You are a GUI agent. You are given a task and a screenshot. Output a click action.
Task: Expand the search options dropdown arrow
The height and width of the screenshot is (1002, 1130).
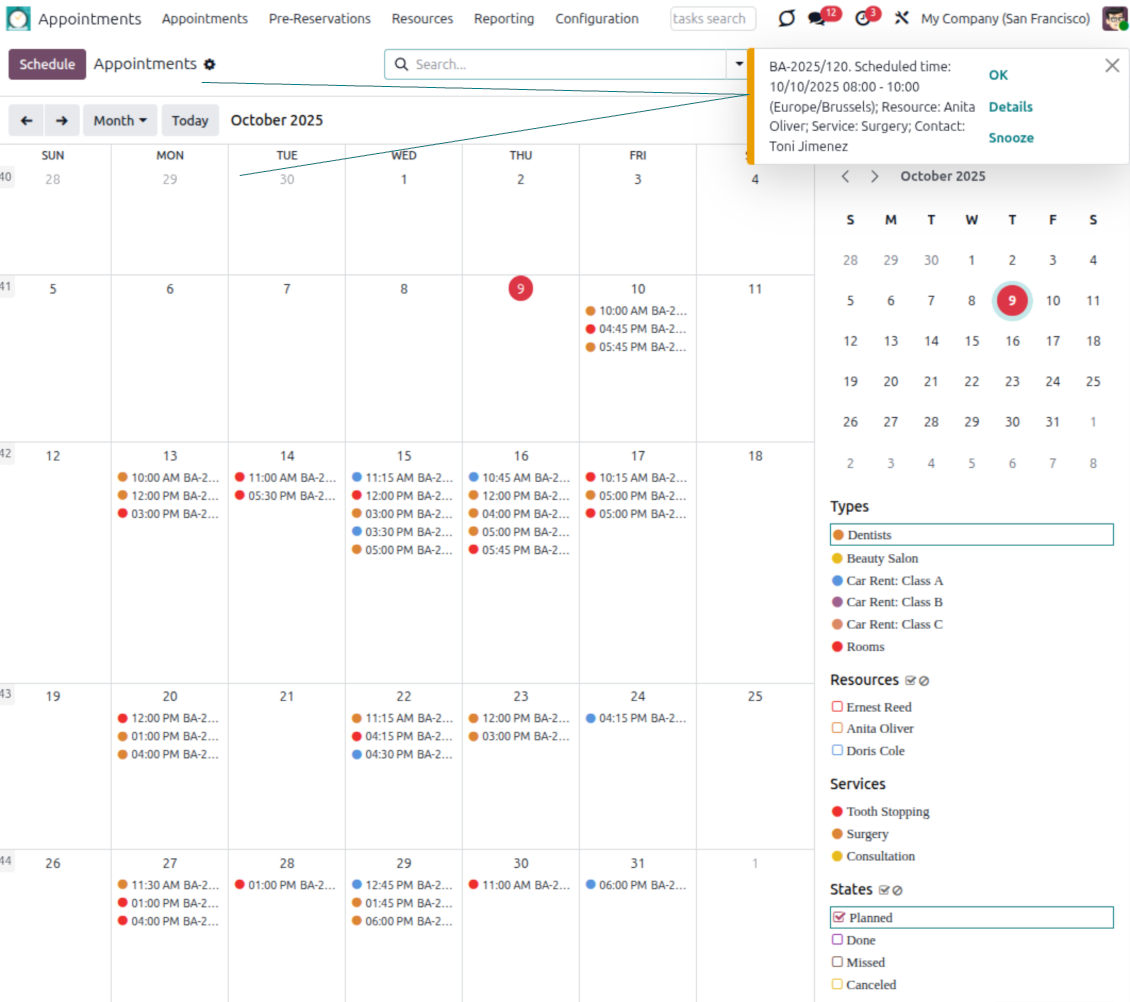point(739,64)
